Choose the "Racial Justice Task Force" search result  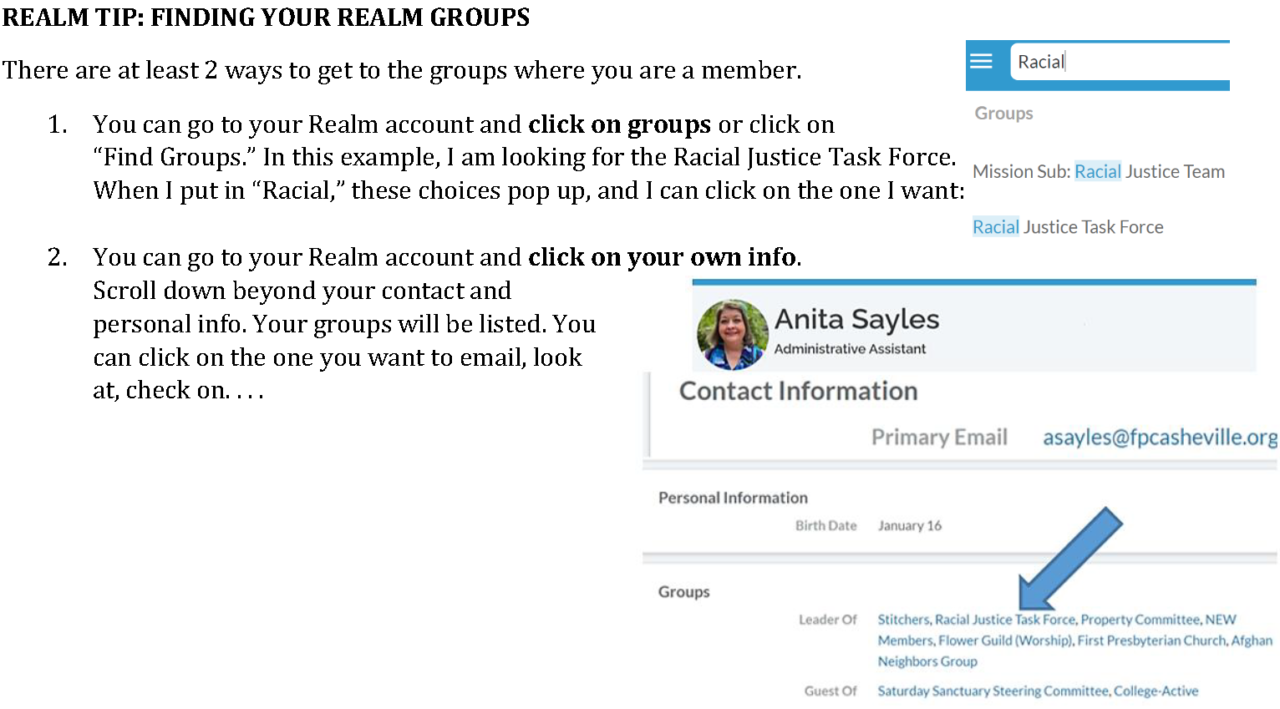(1068, 227)
